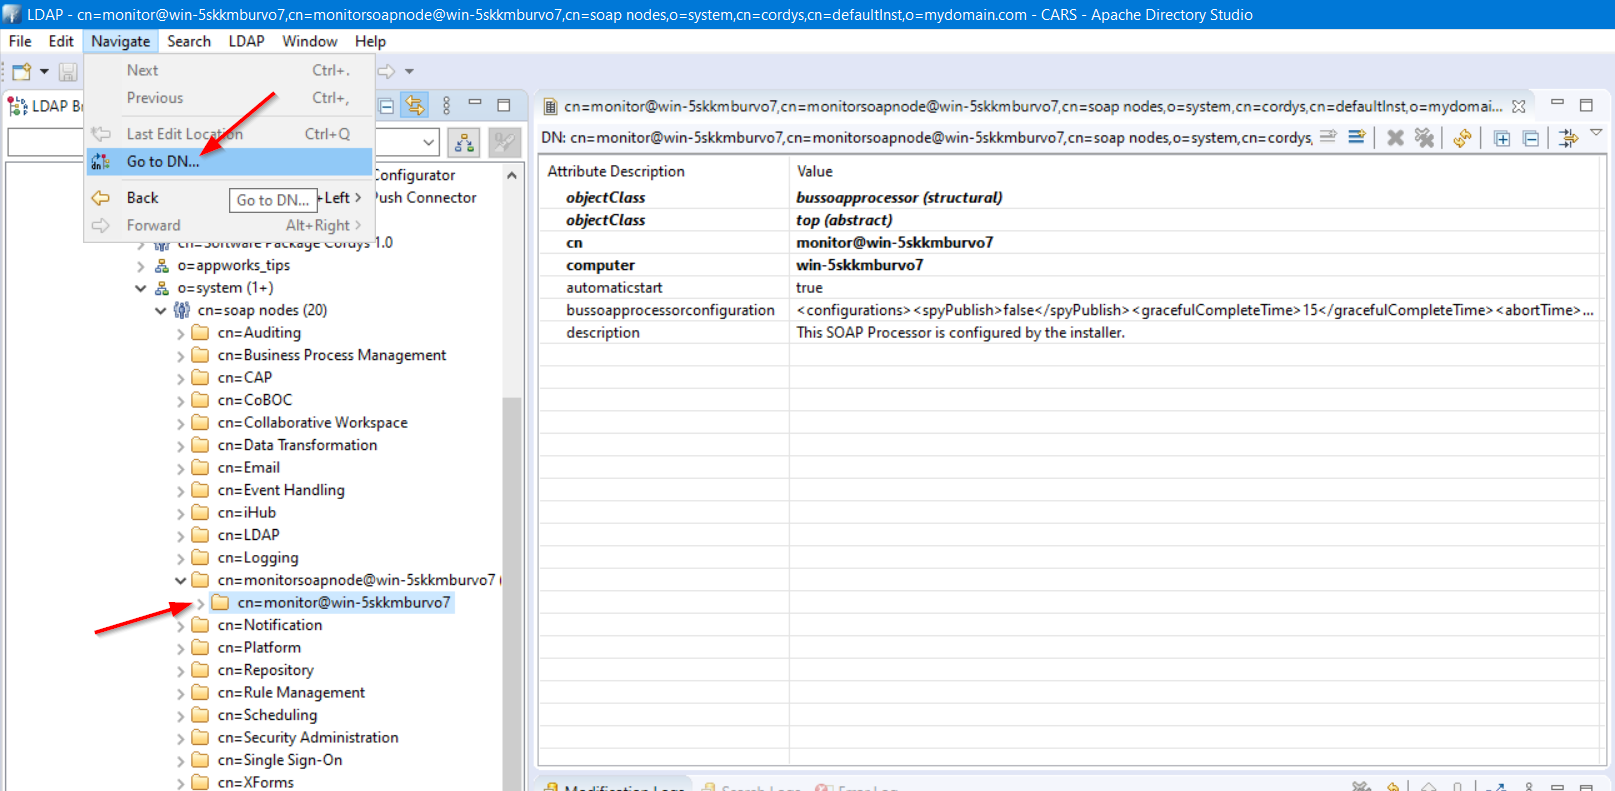The width and height of the screenshot is (1615, 791).
Task: Open the File menu
Action: click(20, 41)
